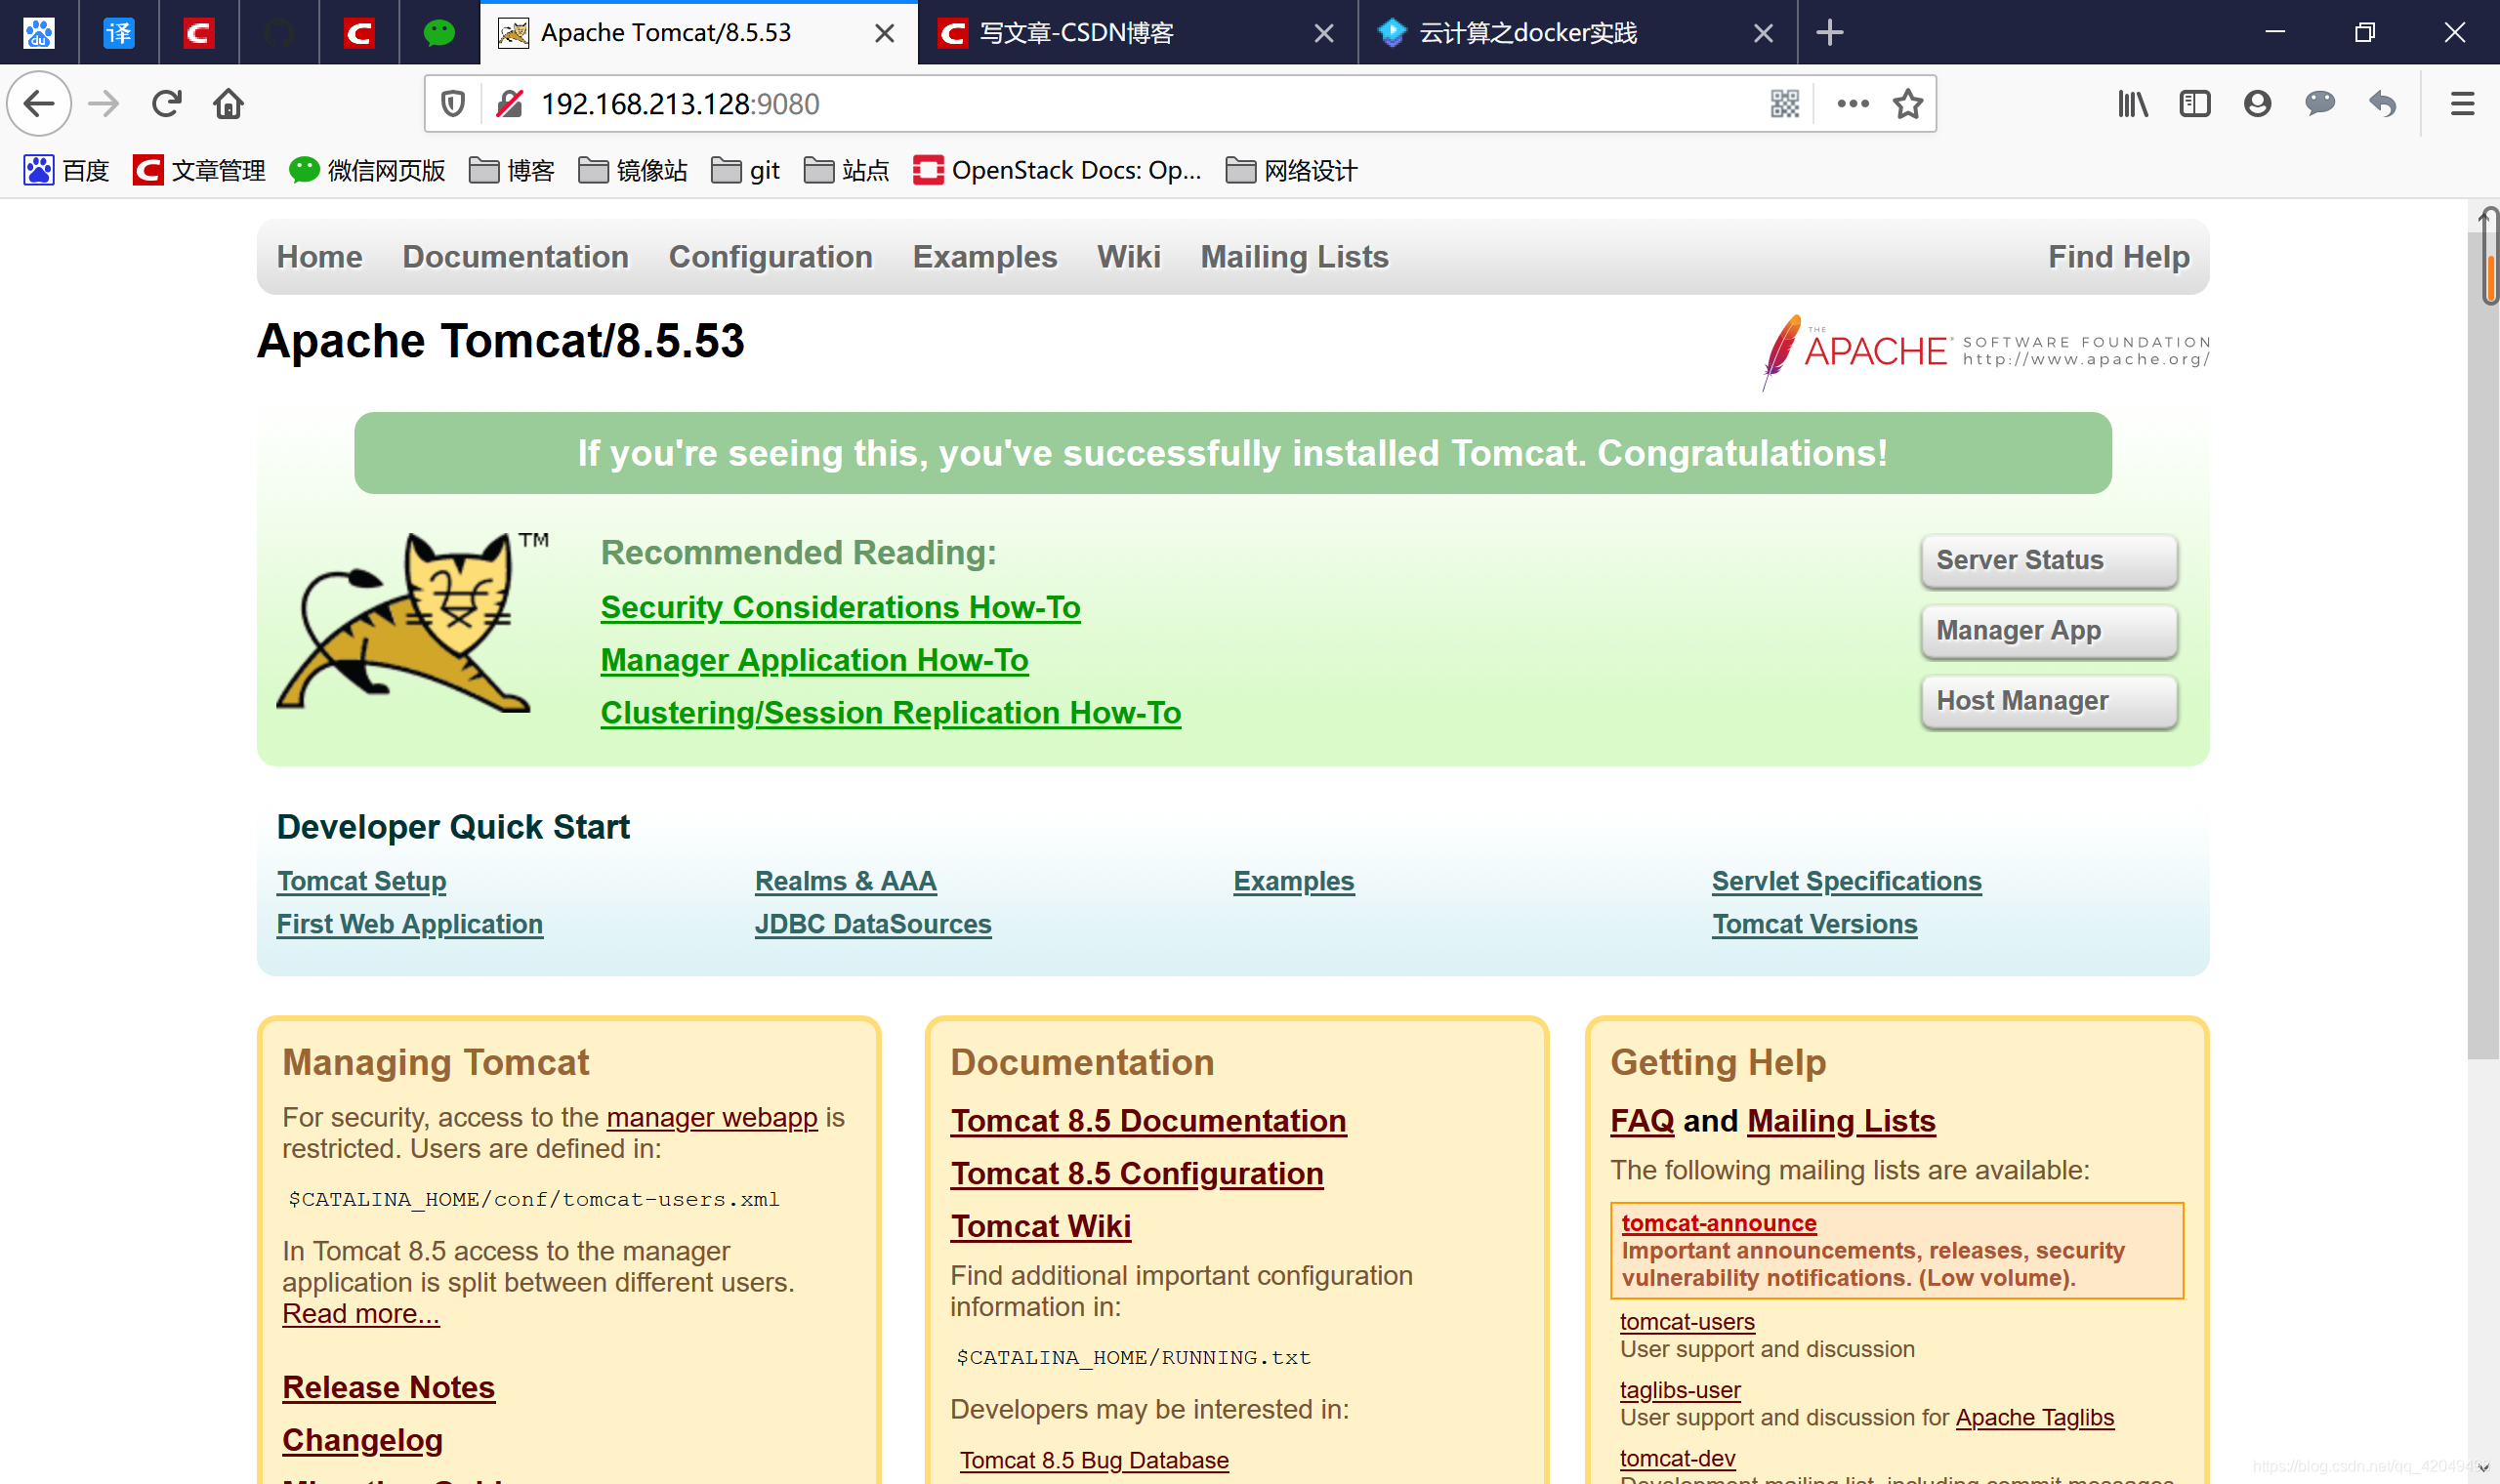
Task: Click the Manager App button
Action: pyautogui.click(x=2048, y=631)
